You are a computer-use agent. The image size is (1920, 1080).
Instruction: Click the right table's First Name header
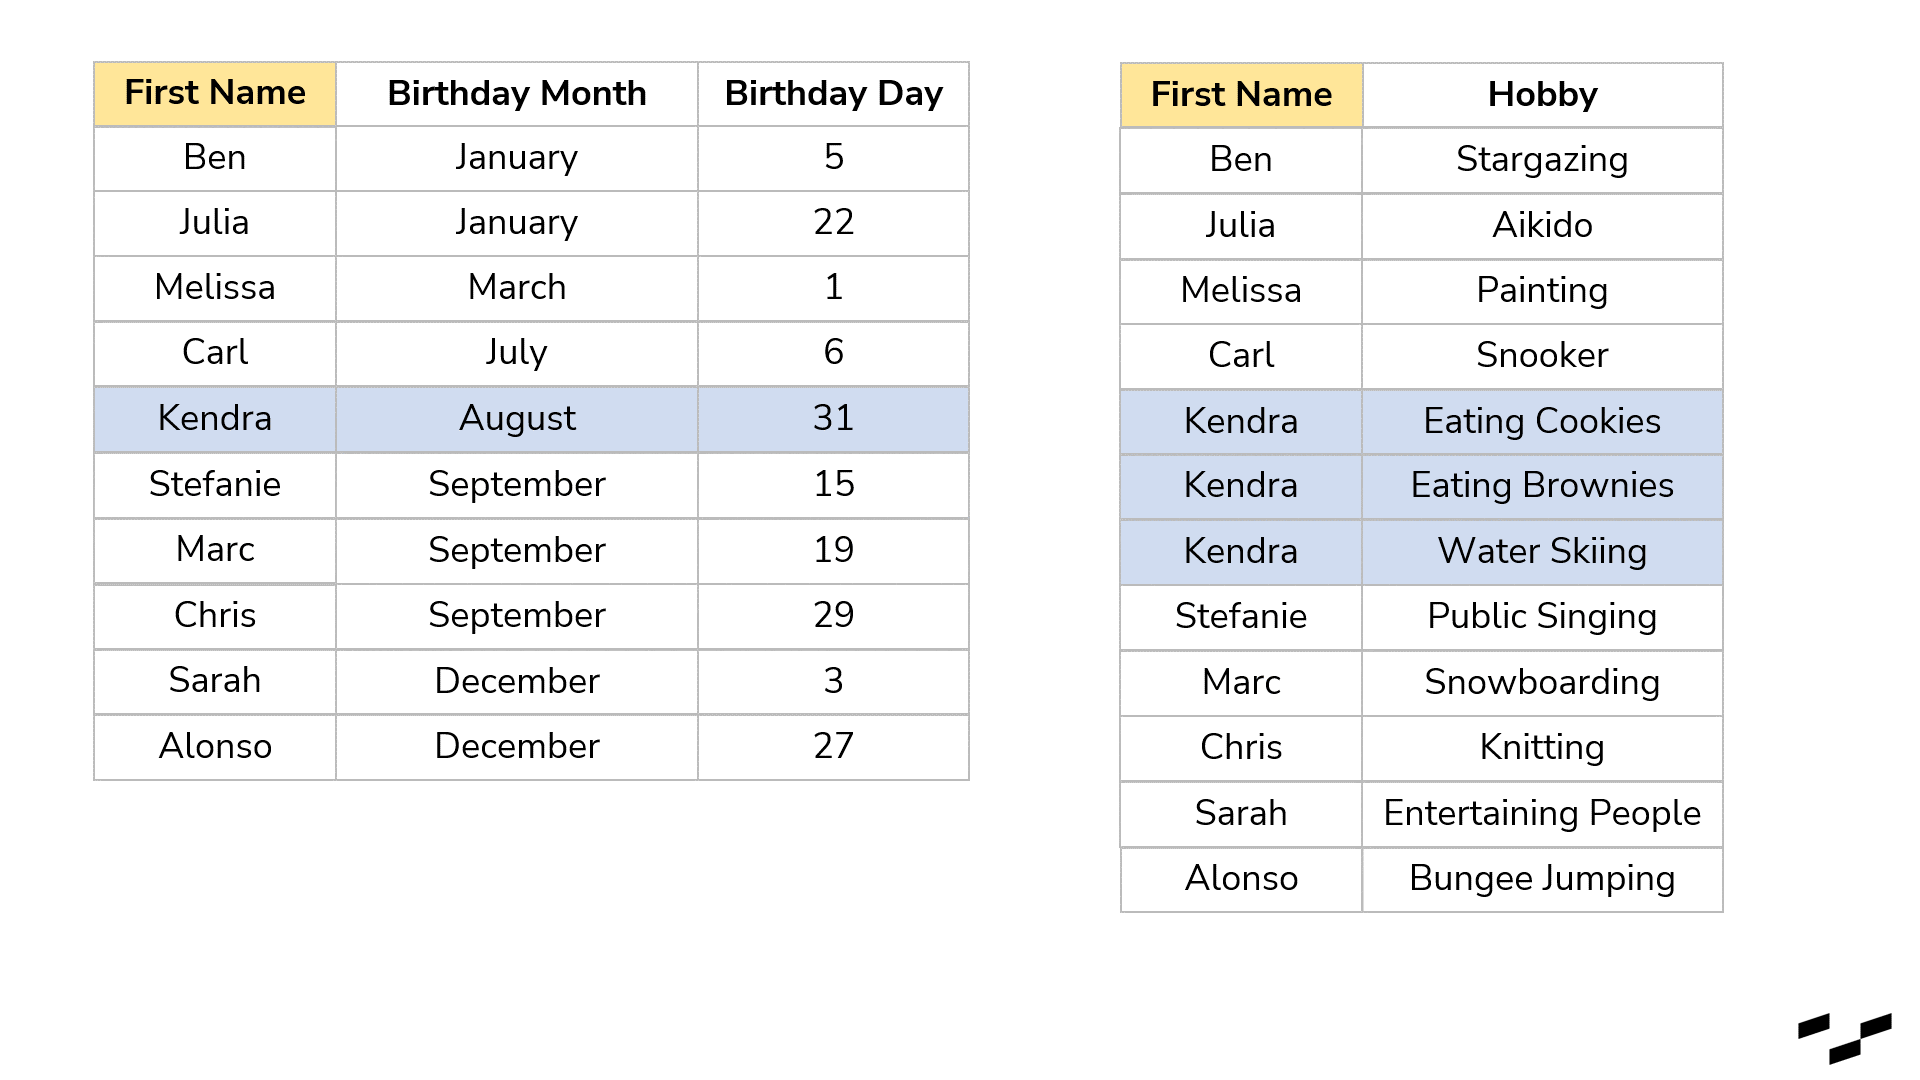1241,96
